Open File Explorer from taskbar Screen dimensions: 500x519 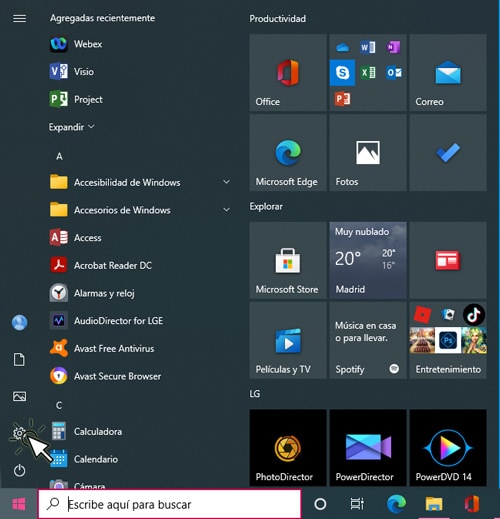tap(434, 504)
